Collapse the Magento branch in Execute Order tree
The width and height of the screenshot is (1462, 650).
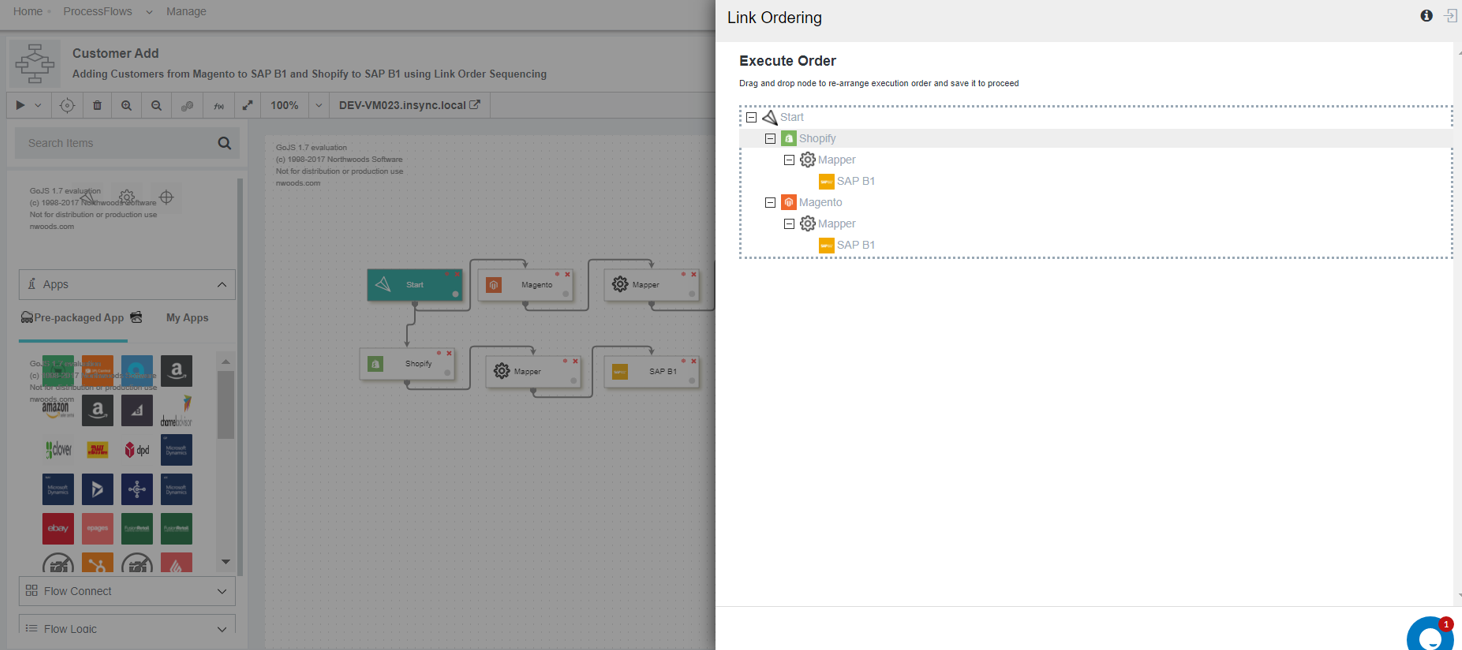[x=770, y=203]
